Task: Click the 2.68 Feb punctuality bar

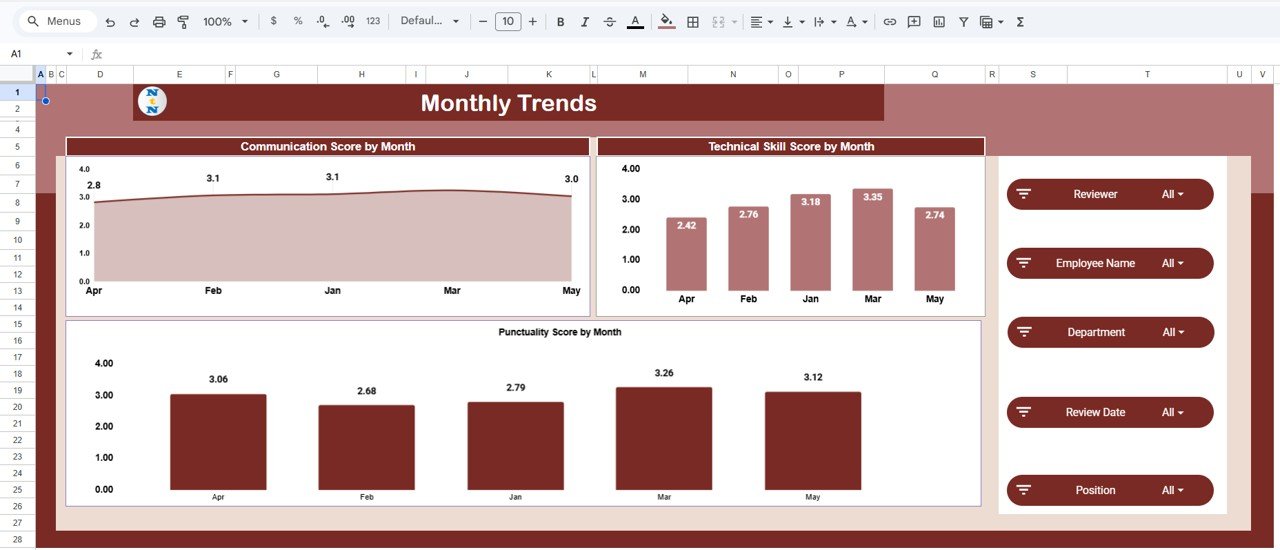Action: (x=366, y=448)
